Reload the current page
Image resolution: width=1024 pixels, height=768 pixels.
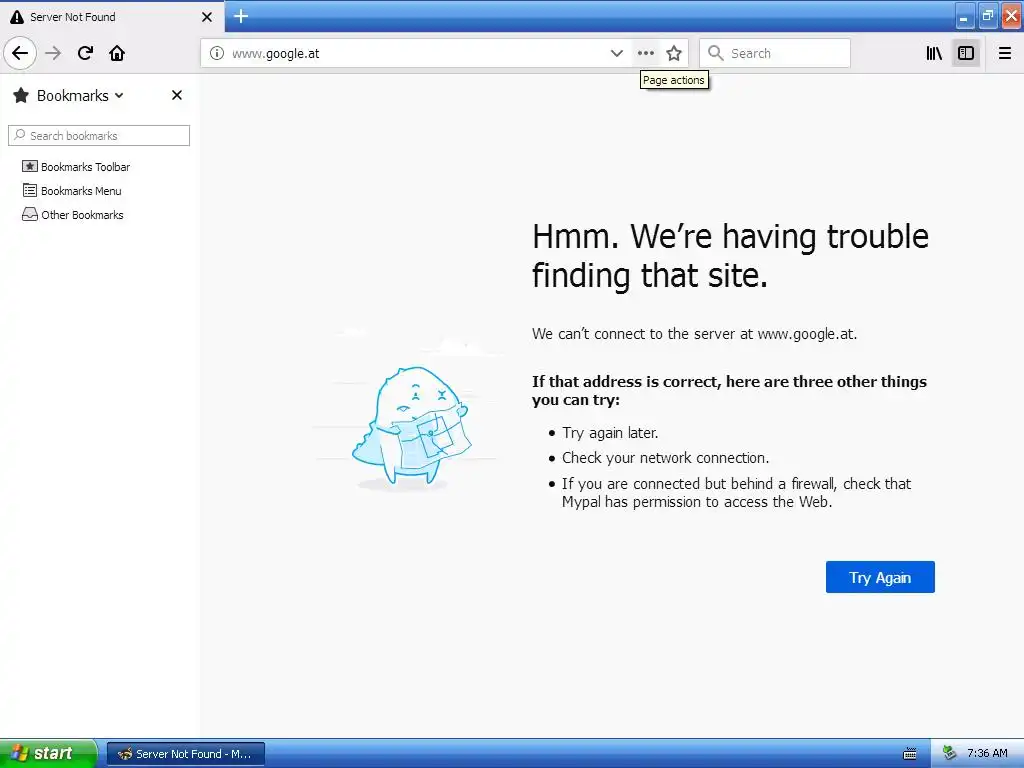[x=85, y=53]
